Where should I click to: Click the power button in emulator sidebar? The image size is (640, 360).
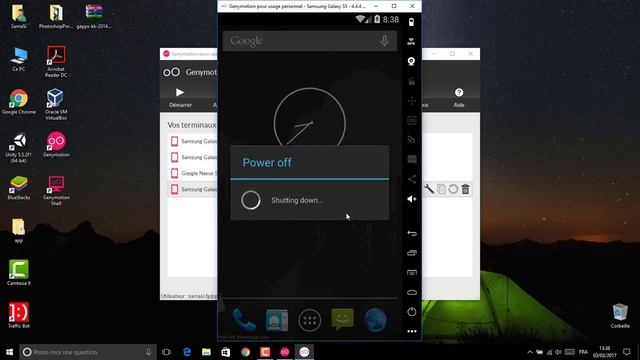(412, 312)
